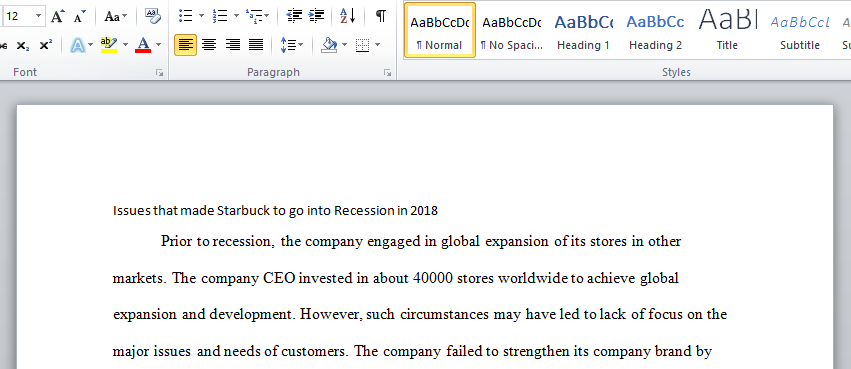Open the font size dropdown

(x=39, y=16)
